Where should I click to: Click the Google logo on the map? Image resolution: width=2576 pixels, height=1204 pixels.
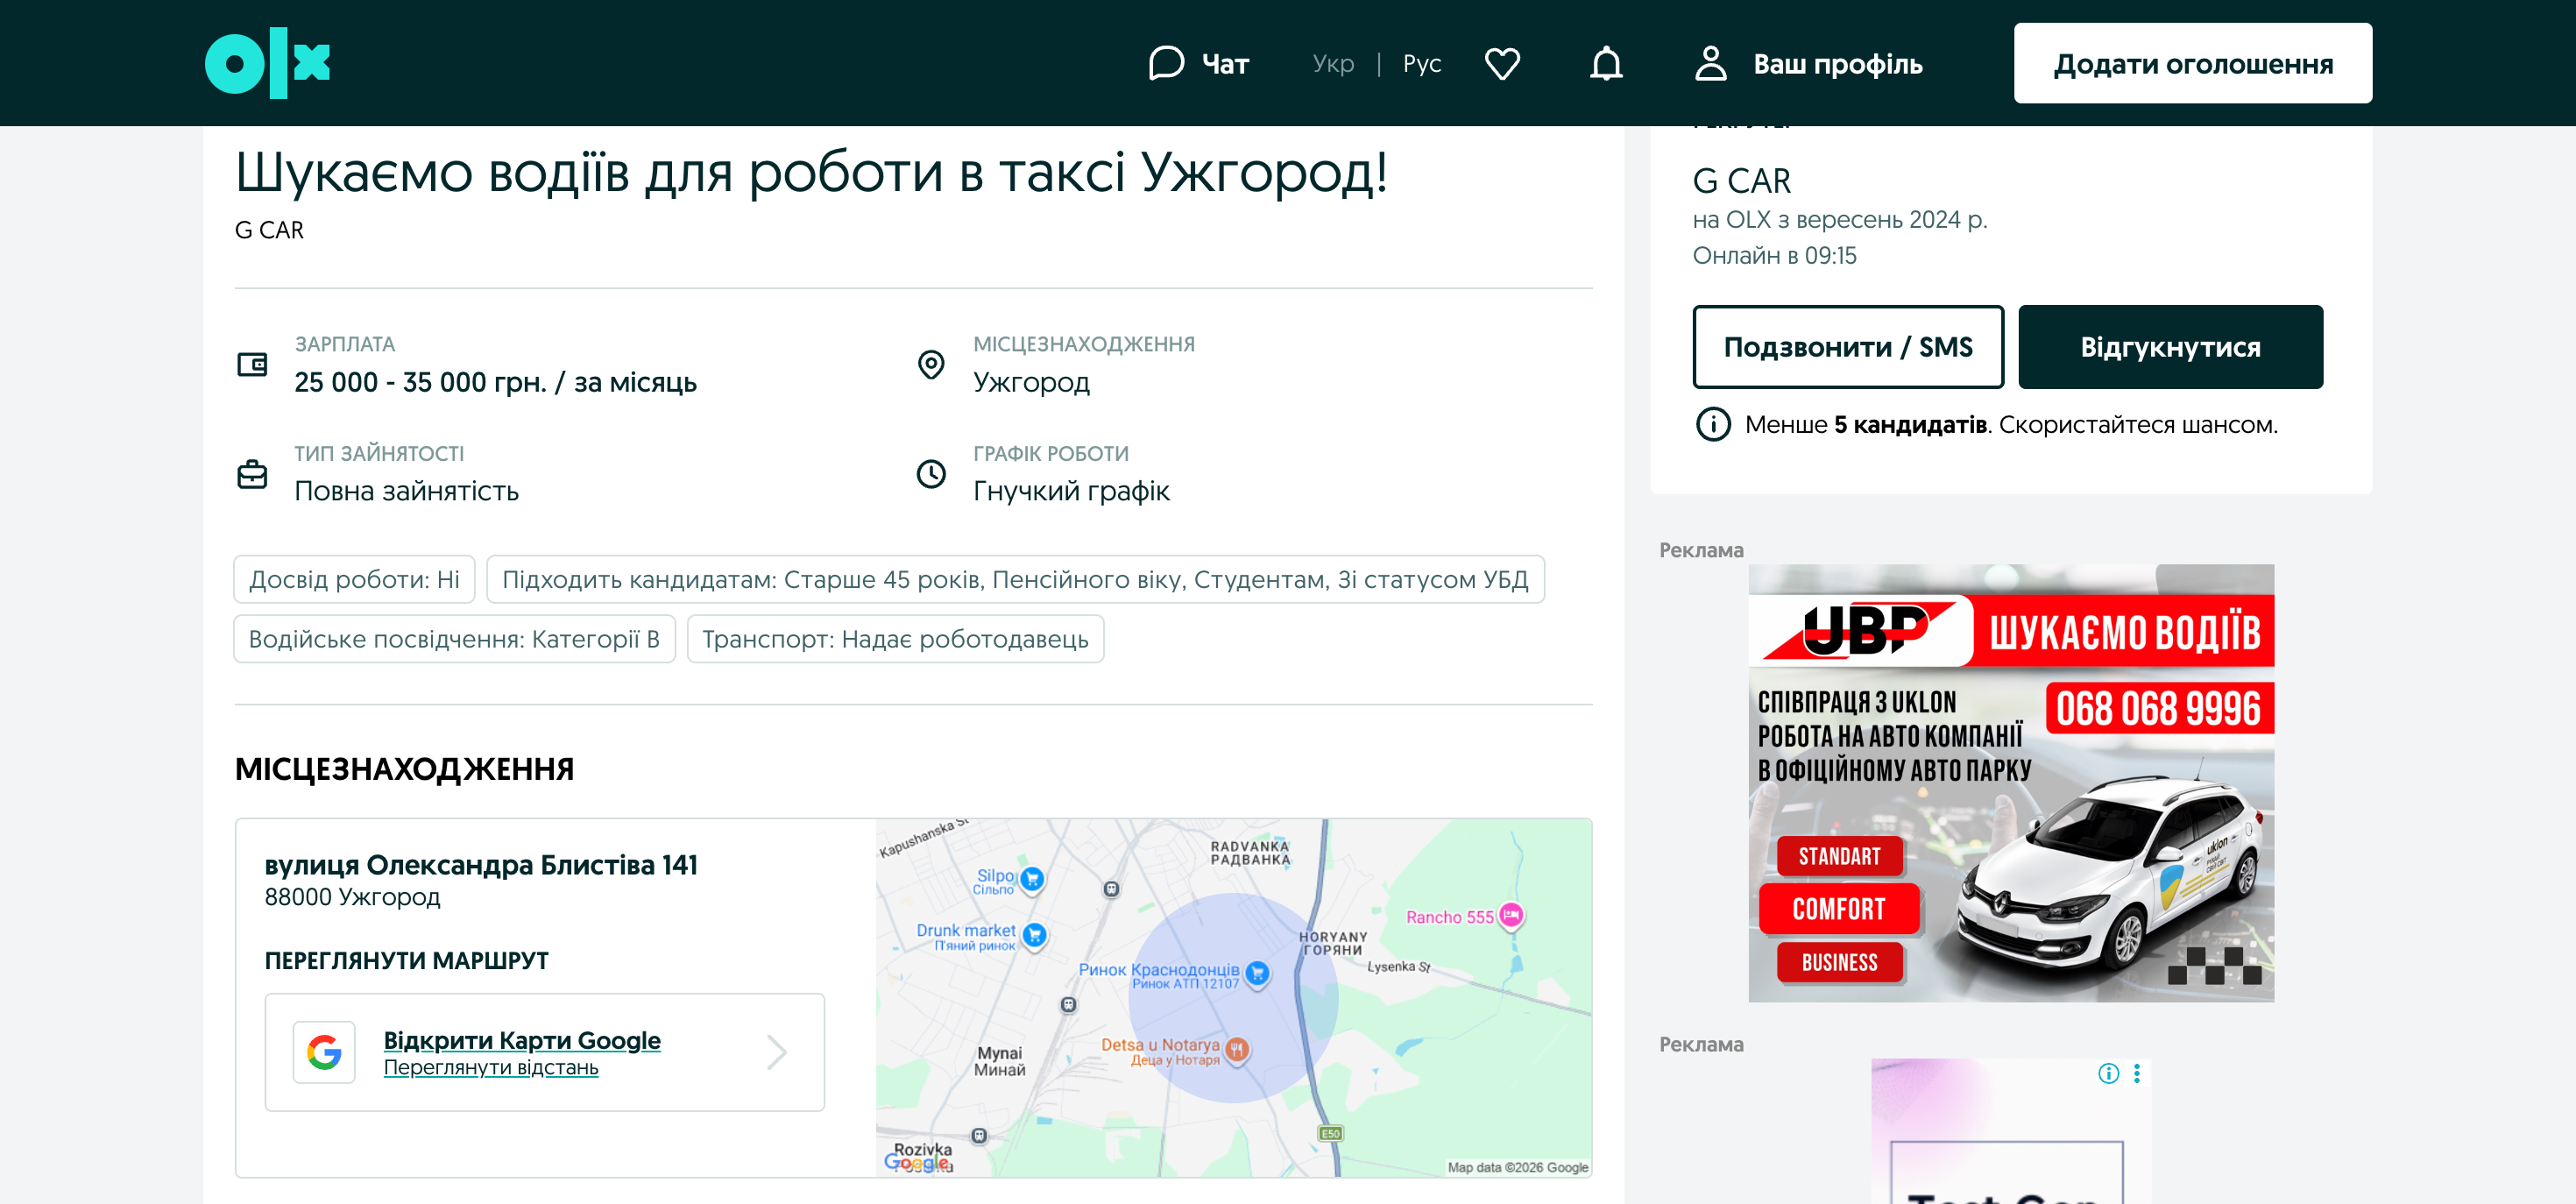click(x=917, y=1162)
